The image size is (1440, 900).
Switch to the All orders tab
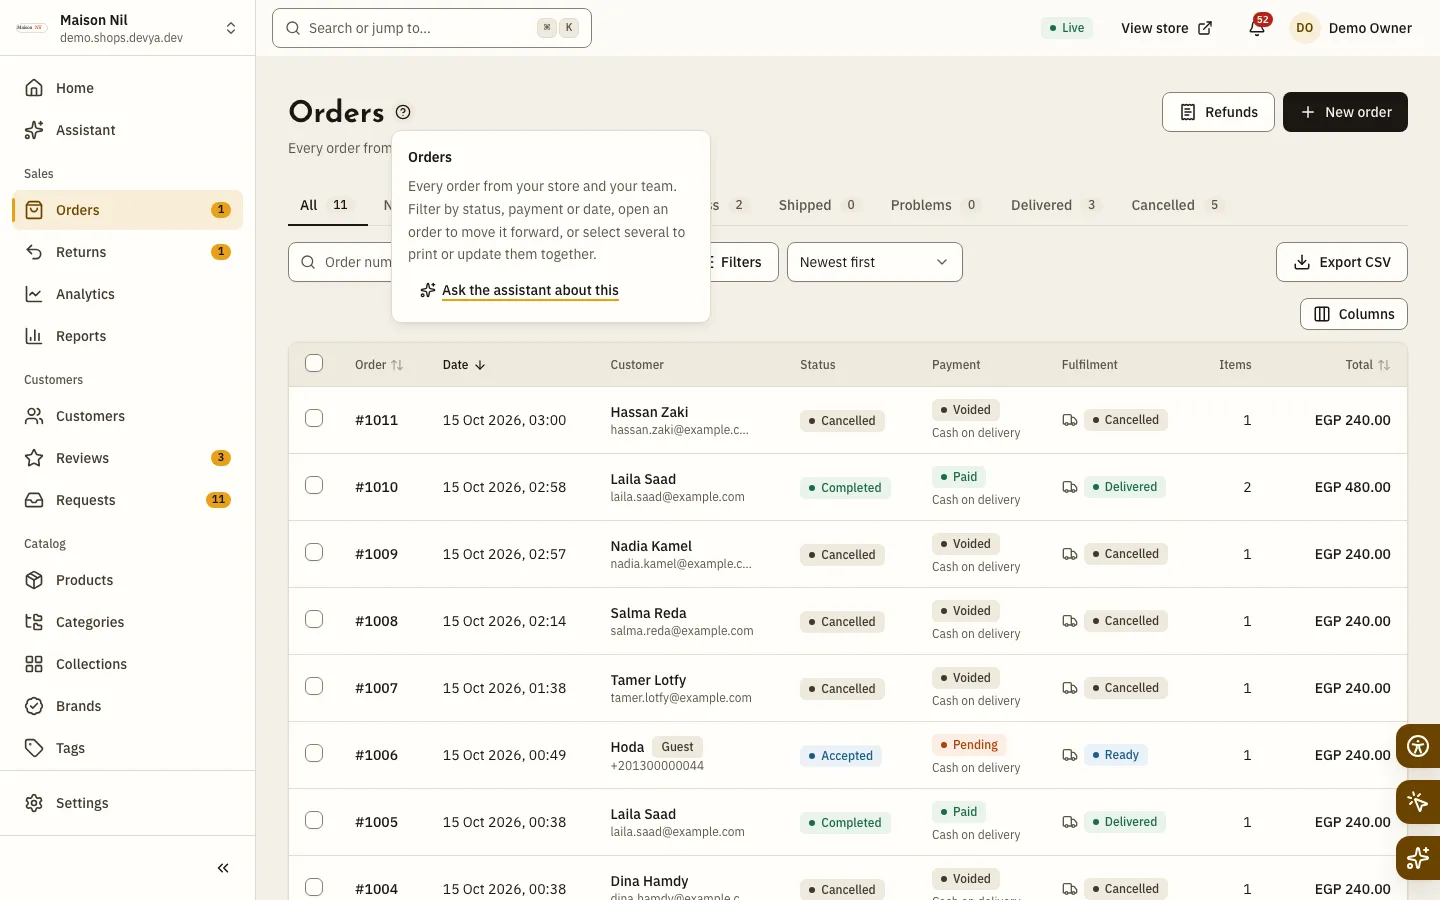[326, 205]
